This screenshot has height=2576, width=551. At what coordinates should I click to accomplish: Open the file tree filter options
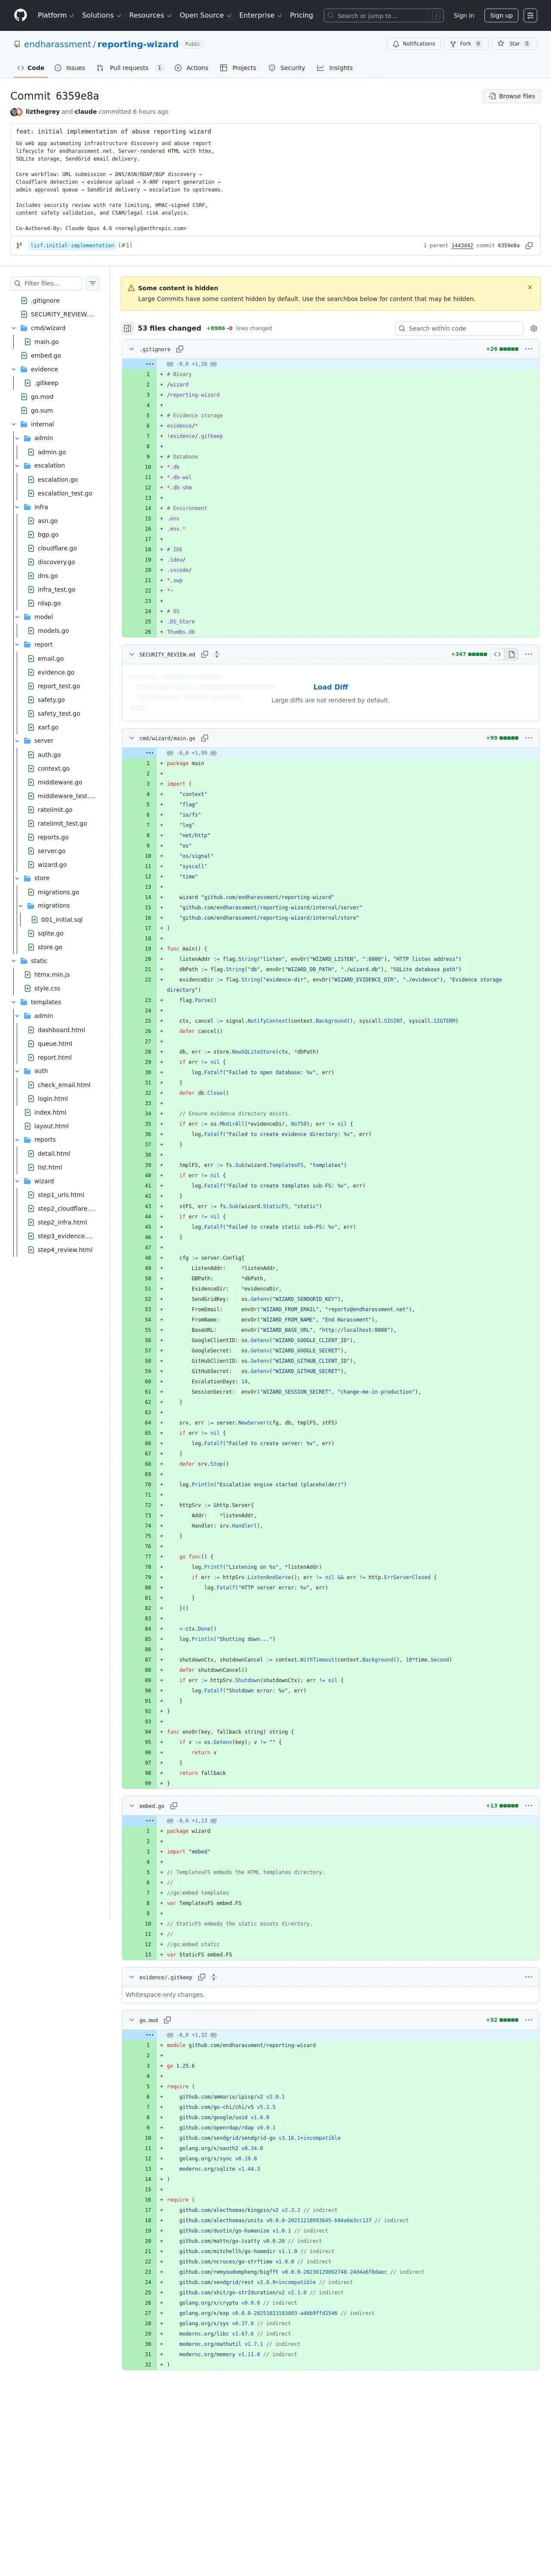pyautogui.click(x=93, y=283)
